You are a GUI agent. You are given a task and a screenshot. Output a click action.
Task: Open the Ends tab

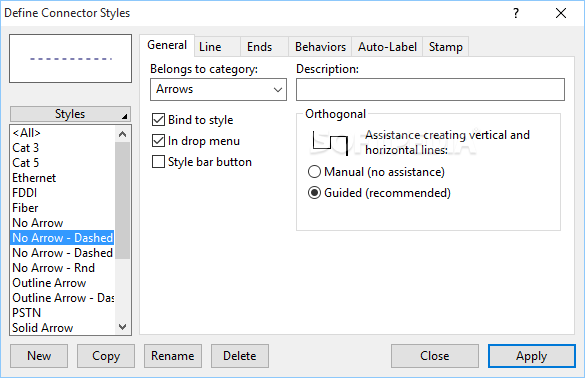(x=264, y=47)
